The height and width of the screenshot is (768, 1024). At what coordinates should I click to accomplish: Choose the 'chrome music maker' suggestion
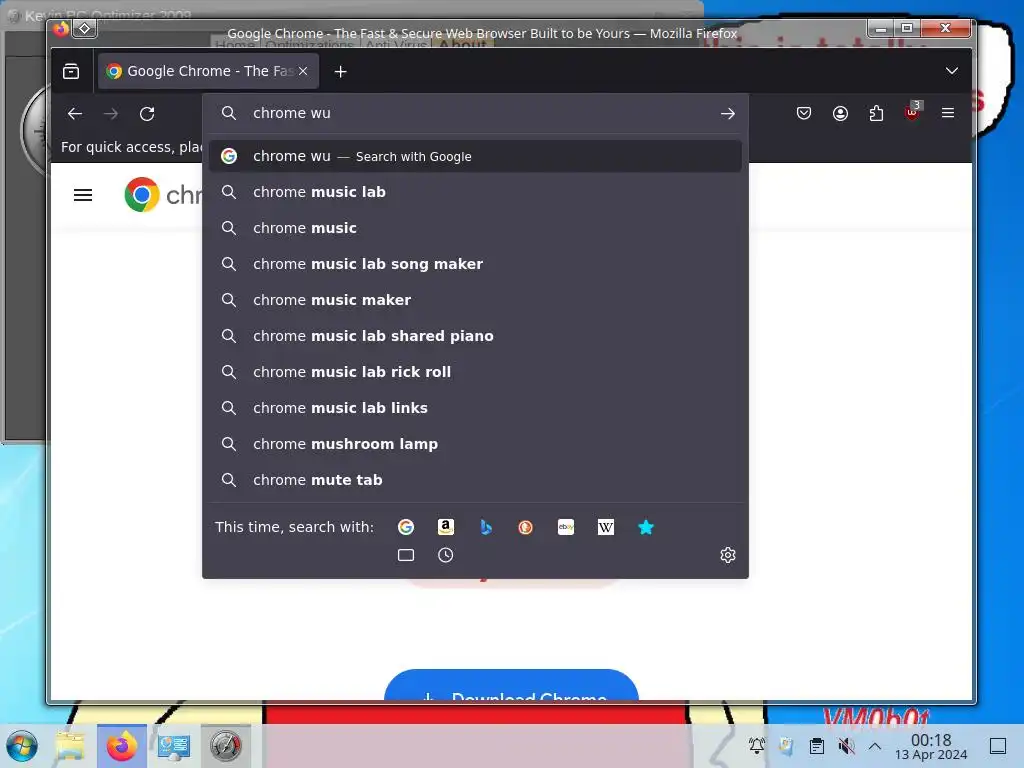[x=475, y=300]
